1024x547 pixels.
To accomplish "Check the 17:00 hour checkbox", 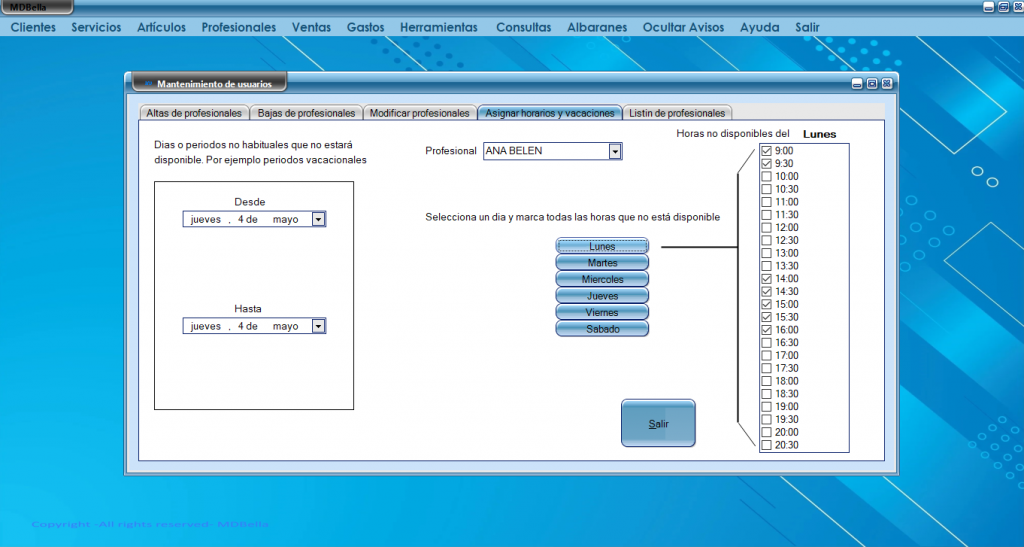I will point(767,355).
